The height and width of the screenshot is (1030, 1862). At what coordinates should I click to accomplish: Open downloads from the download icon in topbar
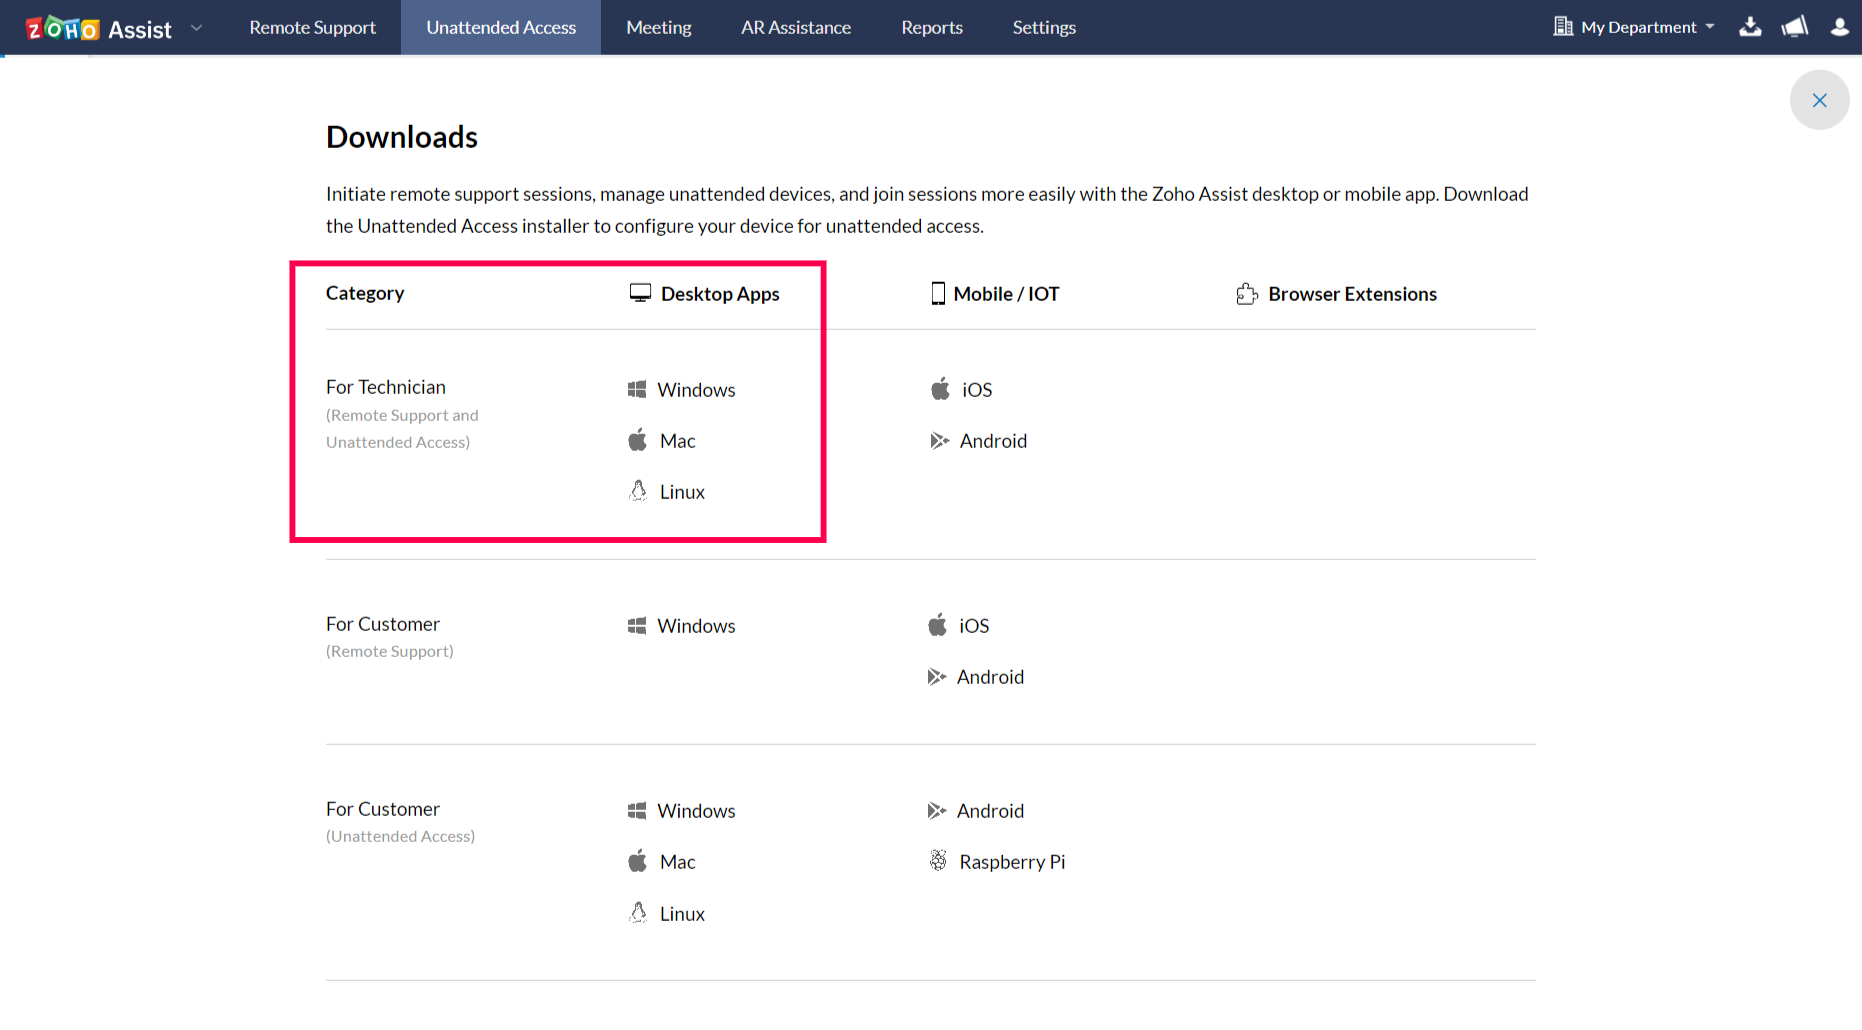pos(1750,27)
